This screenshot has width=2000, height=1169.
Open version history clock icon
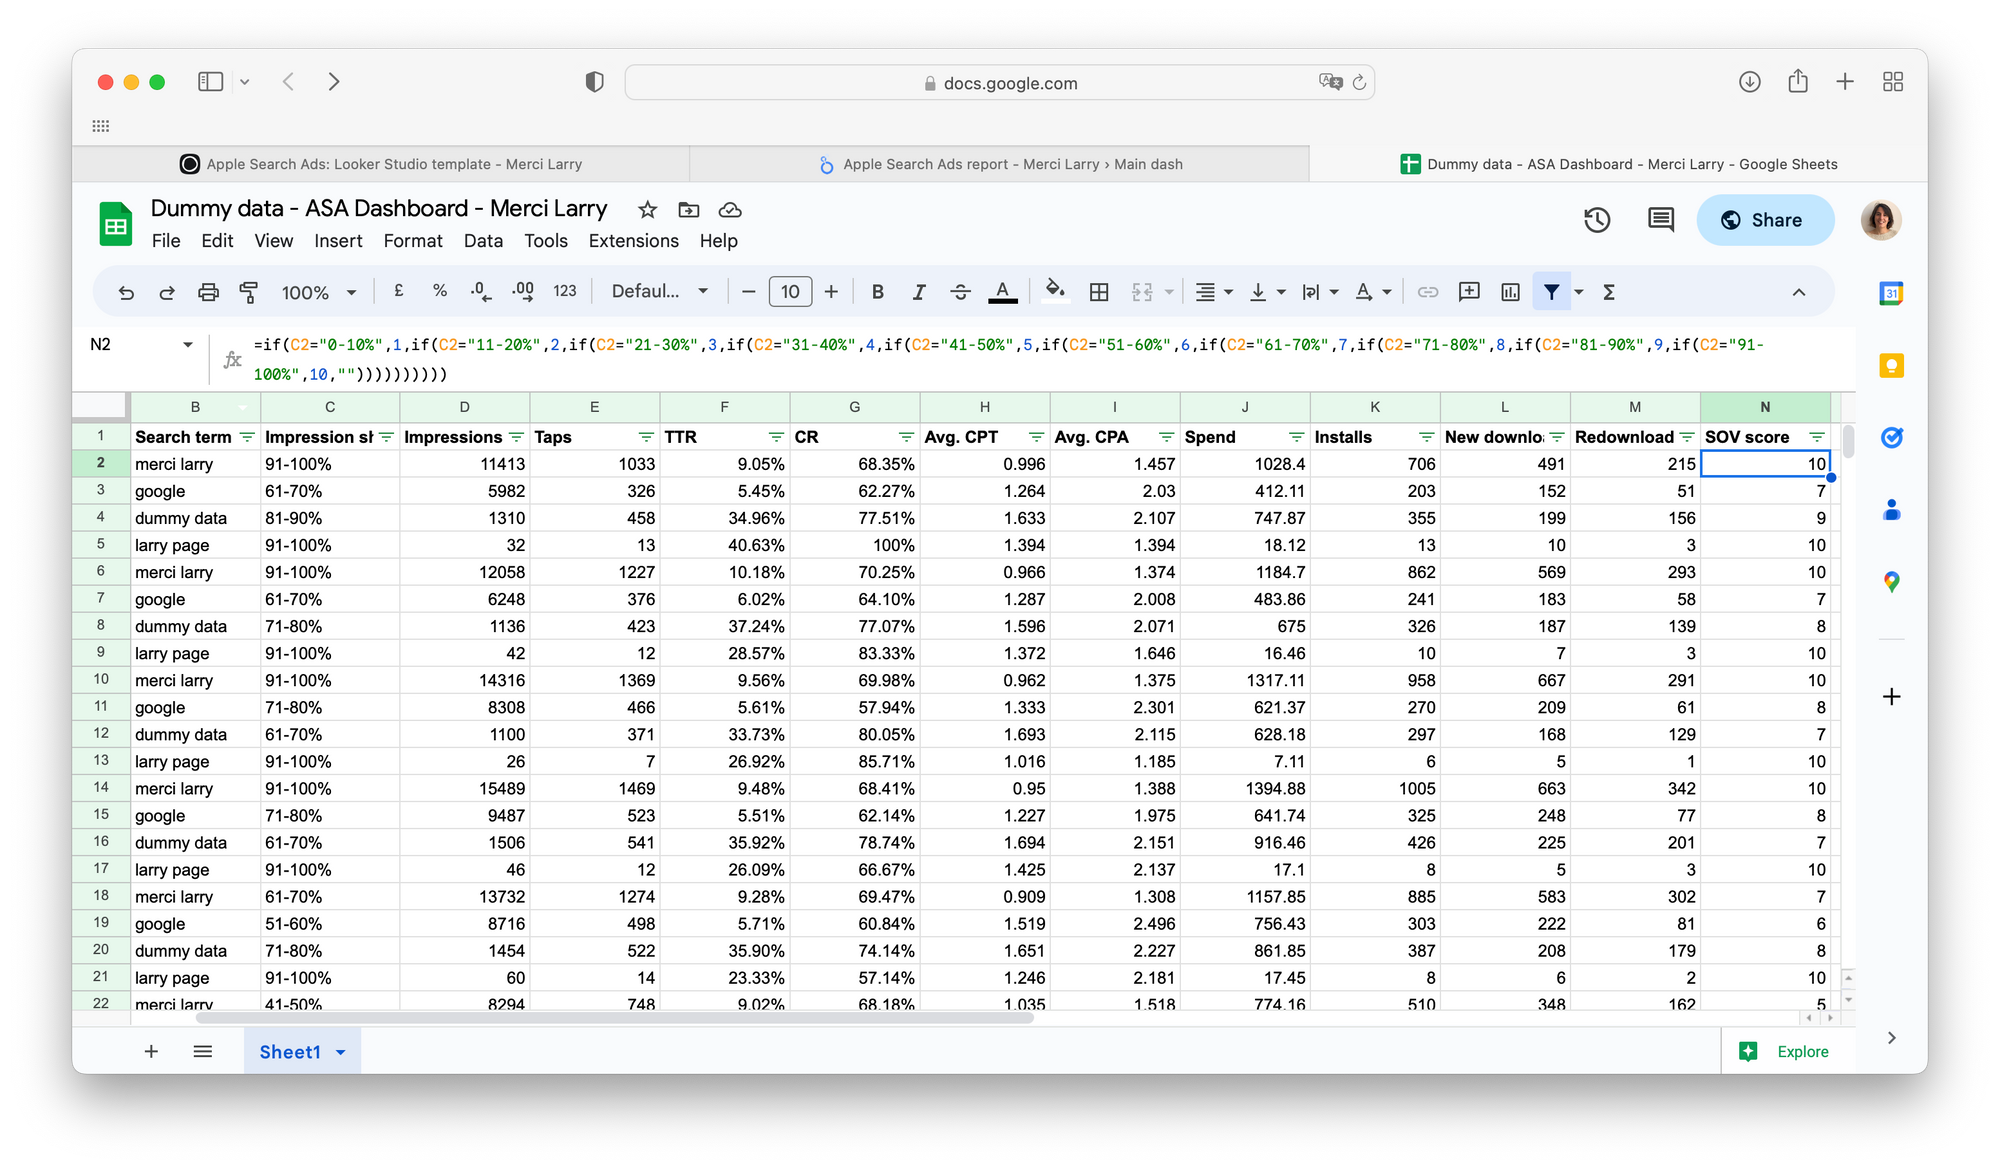pyautogui.click(x=1597, y=220)
